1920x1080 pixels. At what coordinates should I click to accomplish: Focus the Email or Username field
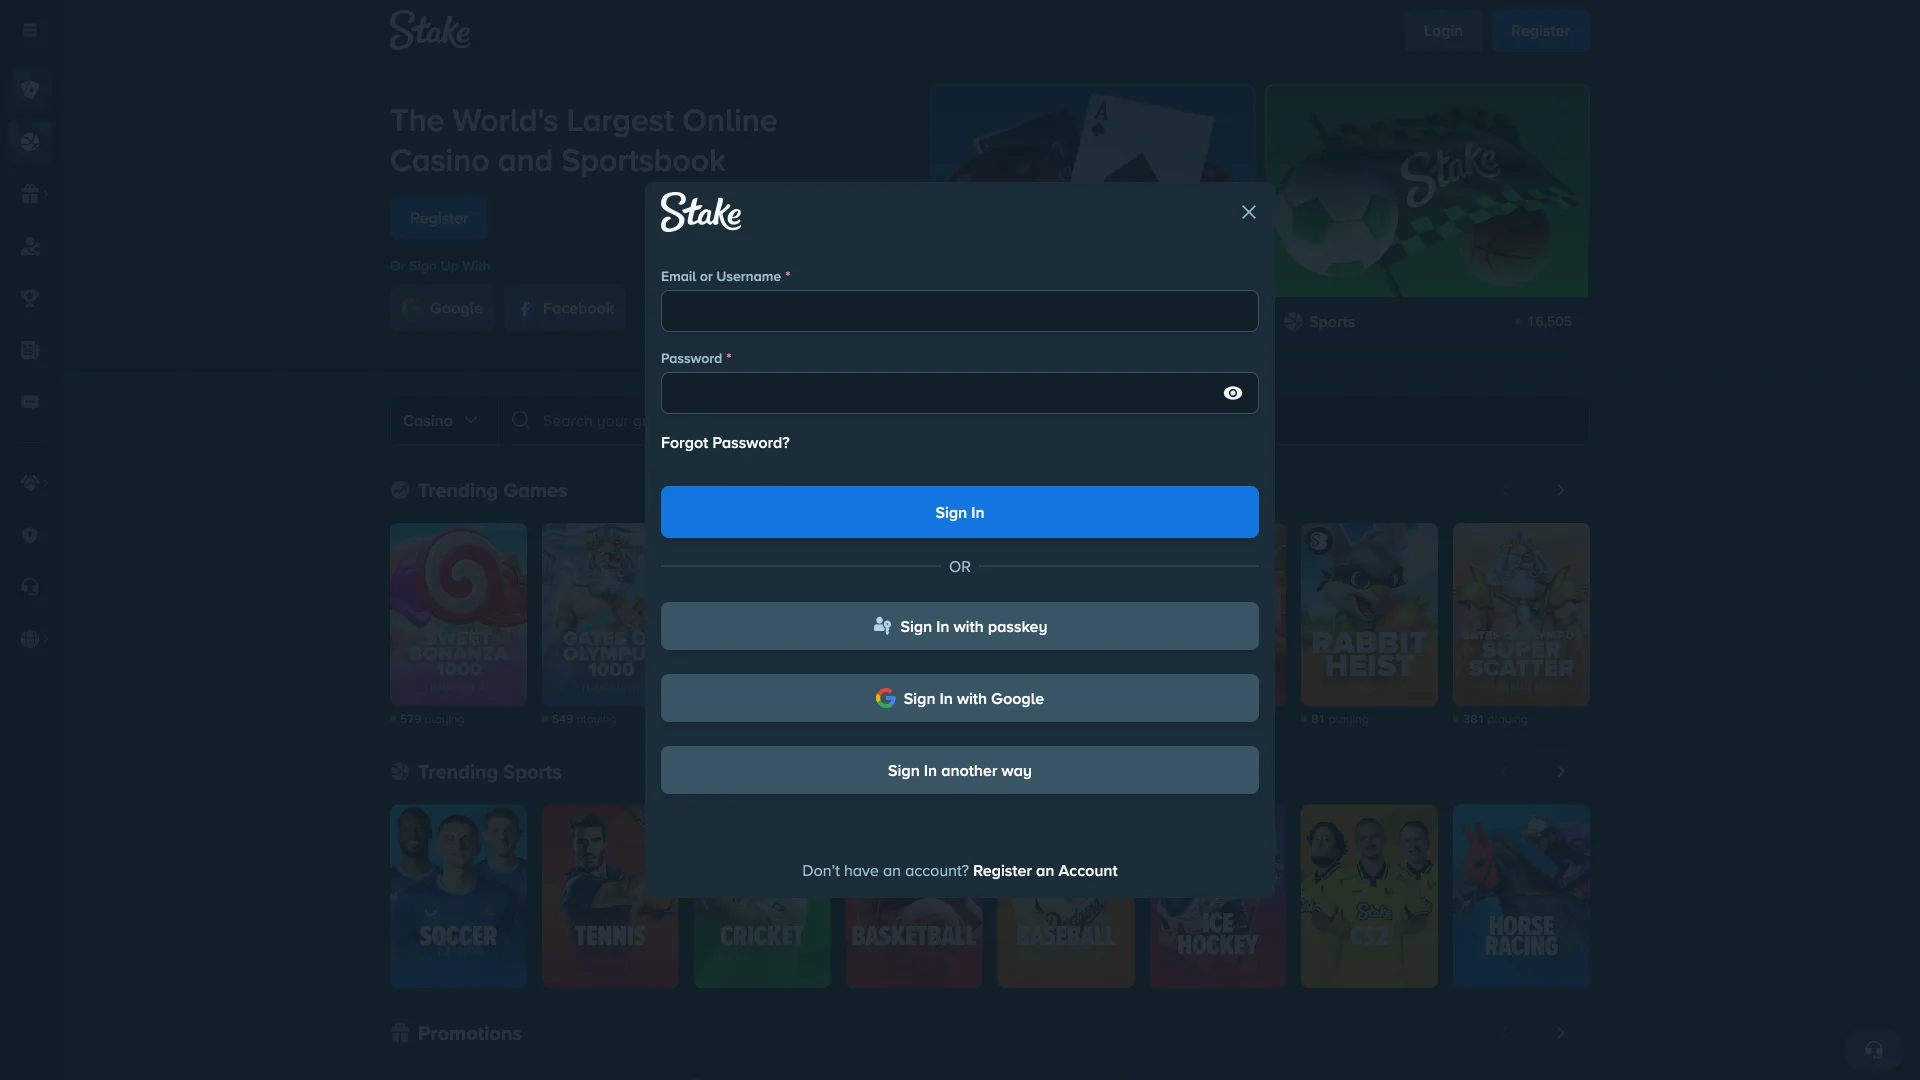tap(959, 311)
